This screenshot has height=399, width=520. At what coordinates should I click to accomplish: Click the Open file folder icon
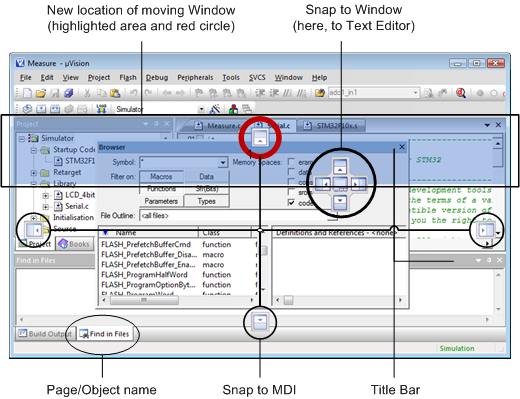click(41, 93)
